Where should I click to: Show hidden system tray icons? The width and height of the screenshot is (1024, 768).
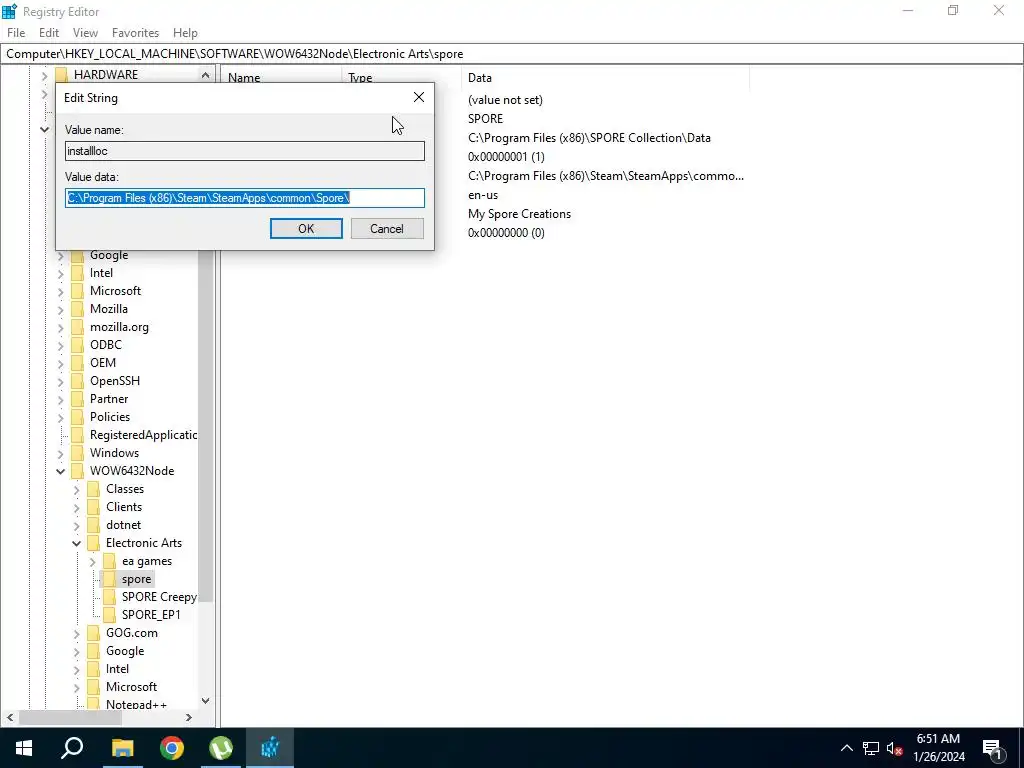pos(846,748)
